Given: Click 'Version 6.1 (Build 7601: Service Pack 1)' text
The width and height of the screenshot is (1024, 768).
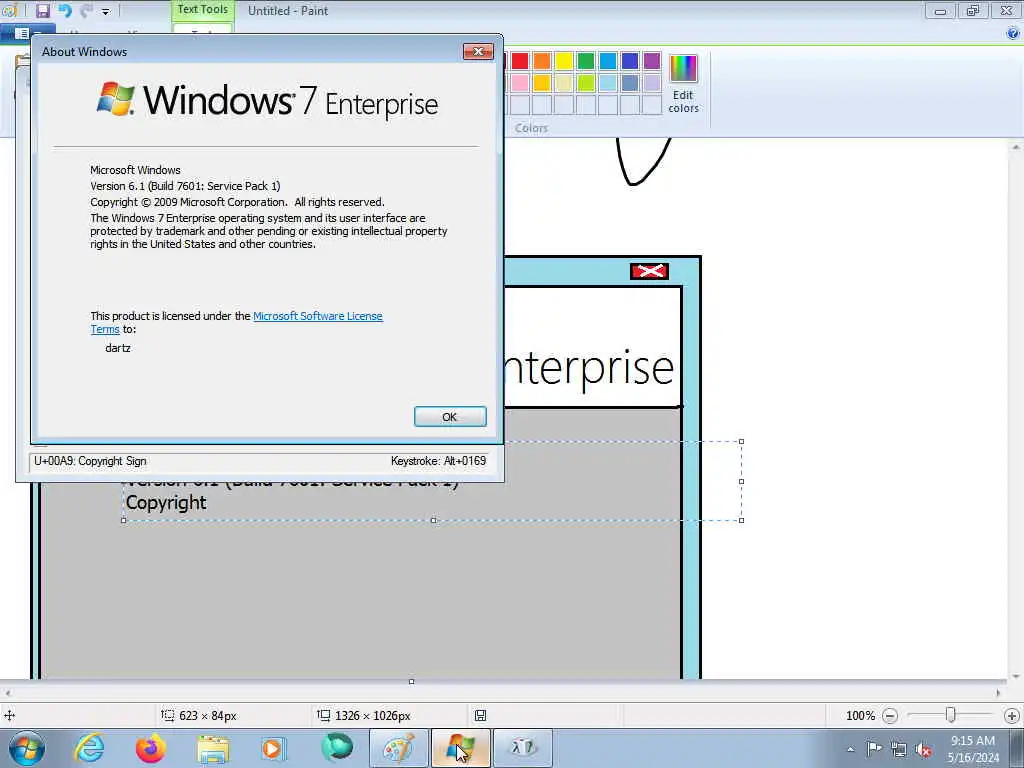Looking at the screenshot, I should point(185,186).
